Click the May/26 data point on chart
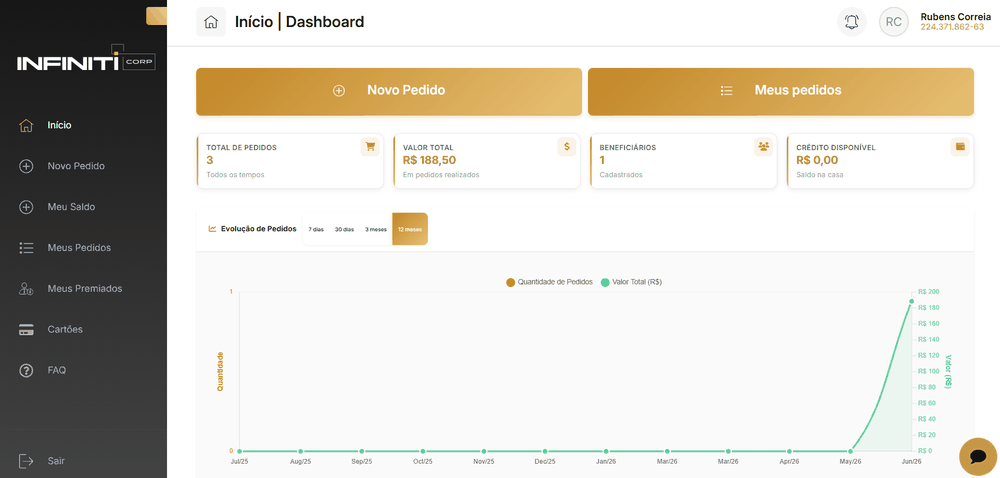 pyautogui.click(x=850, y=451)
